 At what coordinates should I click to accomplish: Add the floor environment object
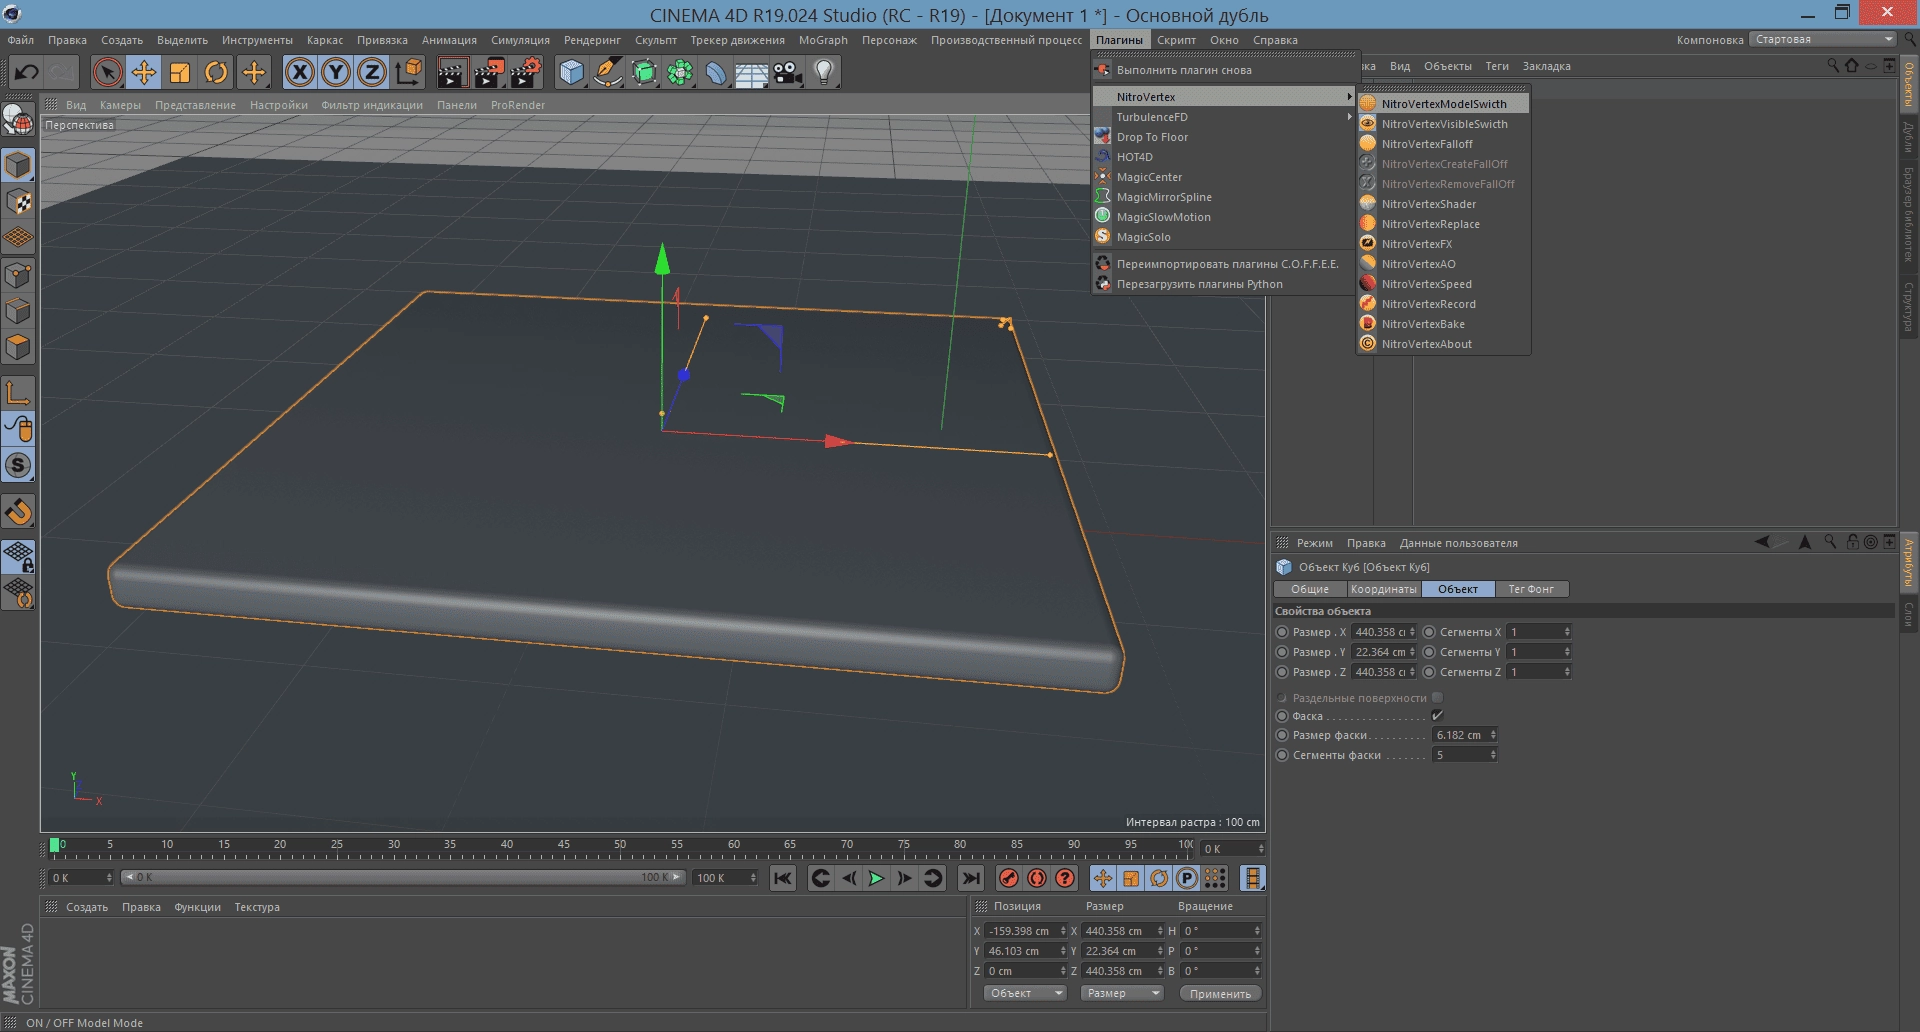tap(752, 72)
